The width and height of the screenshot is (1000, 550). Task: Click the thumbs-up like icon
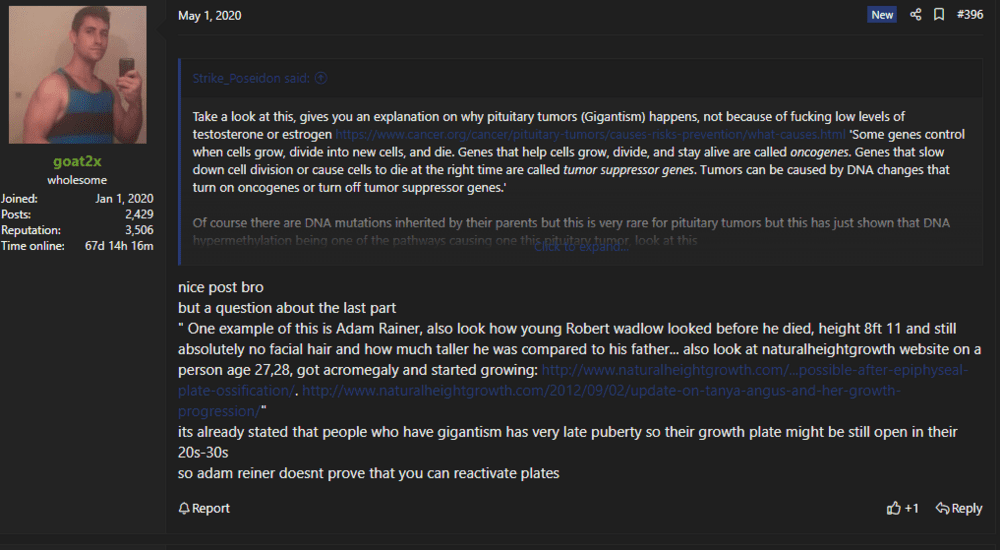(x=893, y=508)
